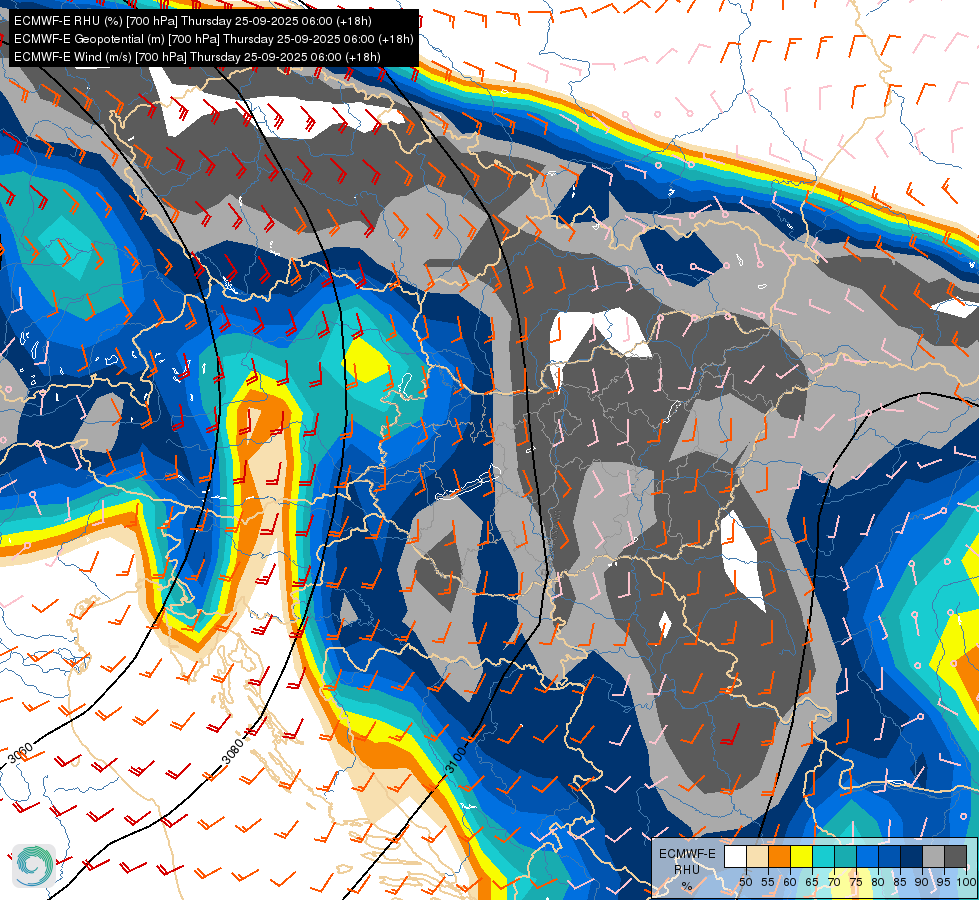Click the legend value 55
The width and height of the screenshot is (979, 900).
coord(768,882)
